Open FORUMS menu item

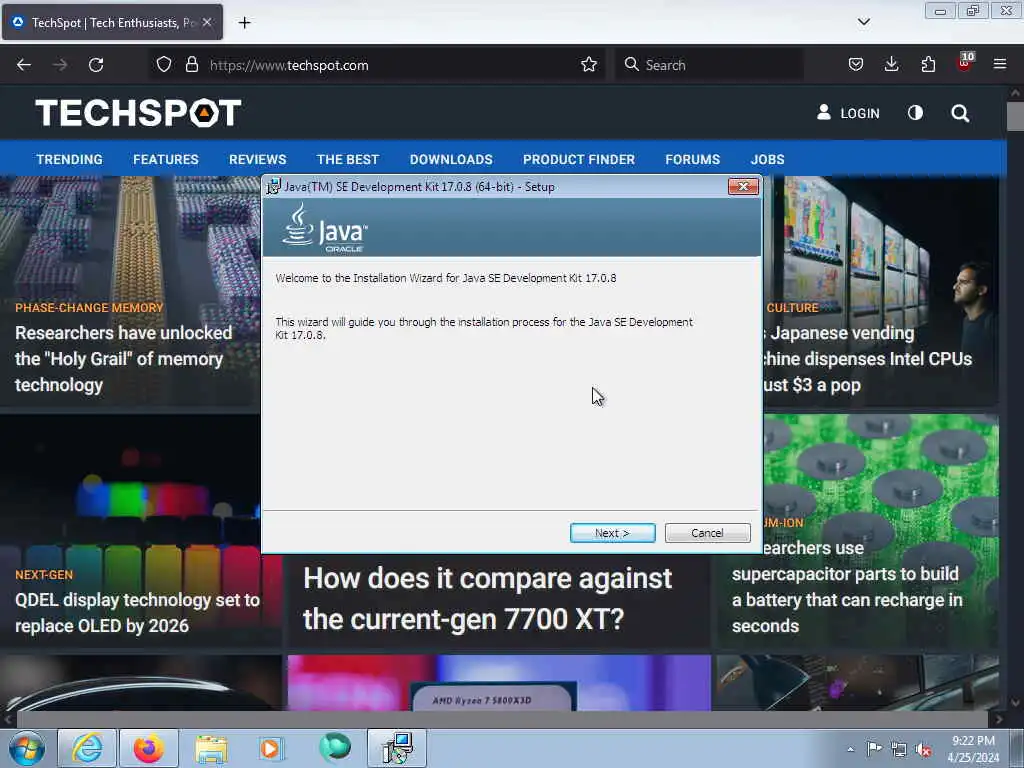coord(692,159)
